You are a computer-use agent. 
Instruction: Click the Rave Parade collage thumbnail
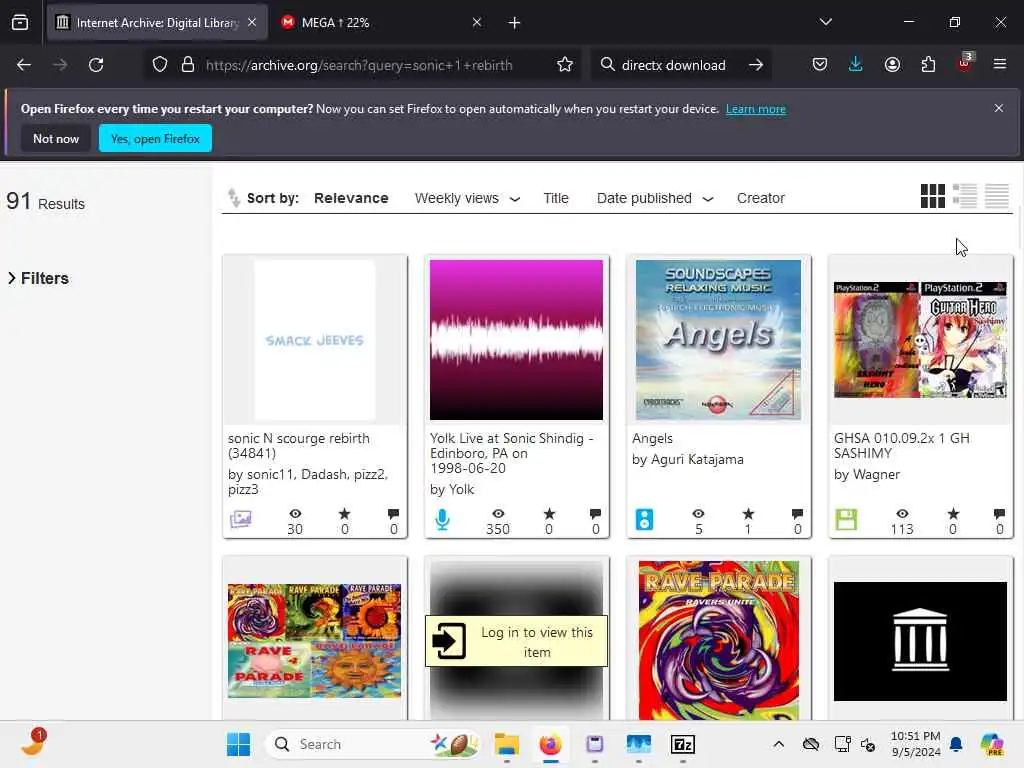[x=315, y=641]
